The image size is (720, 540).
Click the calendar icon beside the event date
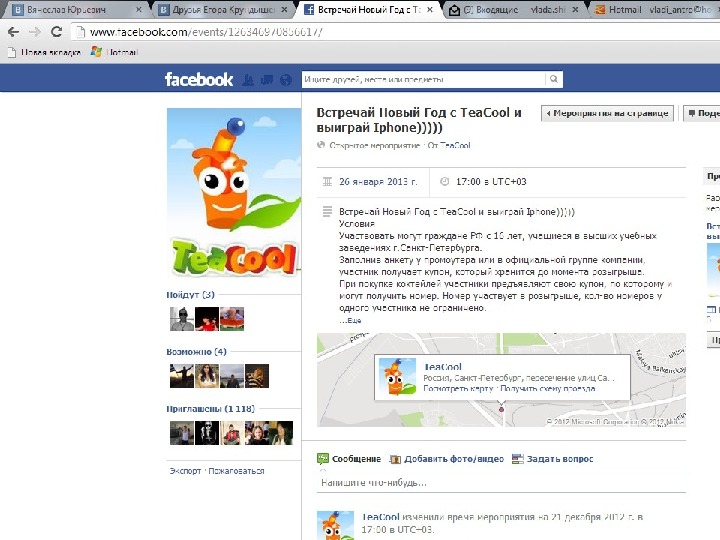327,181
